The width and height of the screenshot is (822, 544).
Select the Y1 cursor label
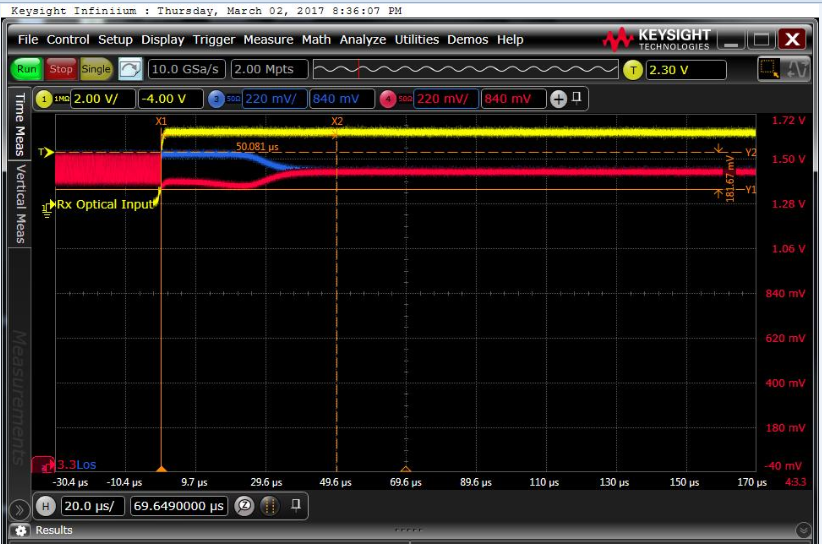(x=751, y=190)
